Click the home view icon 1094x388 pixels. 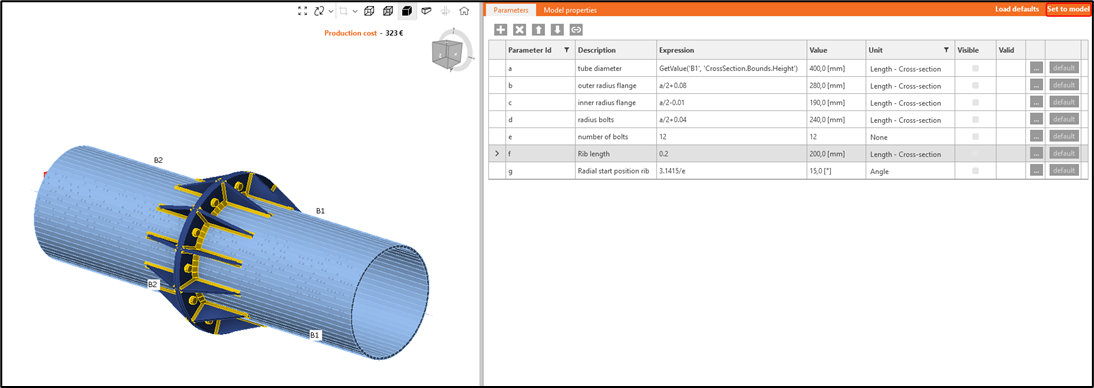click(464, 11)
